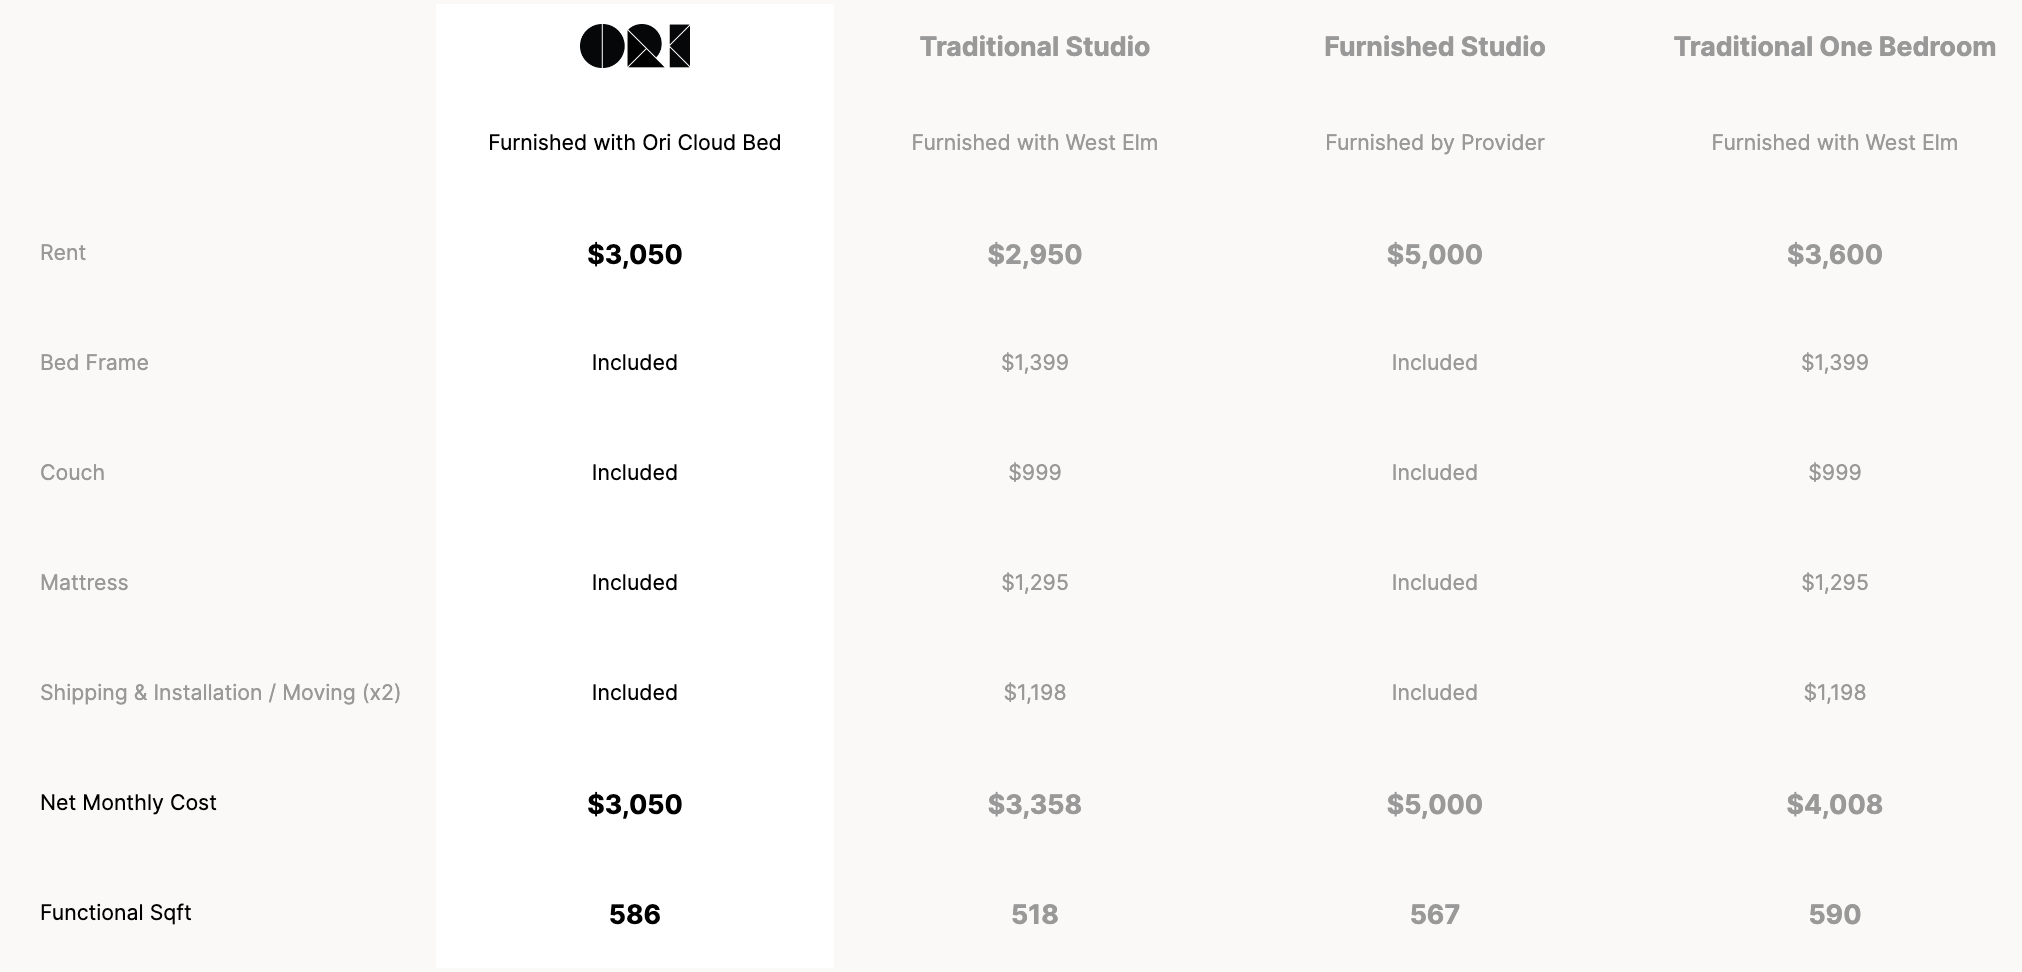Click the Traditional Studio rent $2,950
Image resolution: width=2022 pixels, height=972 pixels.
(1034, 255)
